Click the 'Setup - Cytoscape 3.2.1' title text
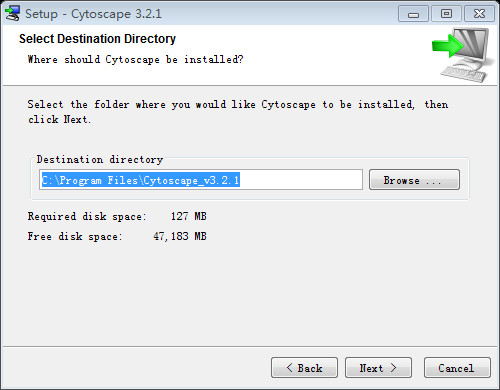The width and height of the screenshot is (500, 390). [93, 14]
